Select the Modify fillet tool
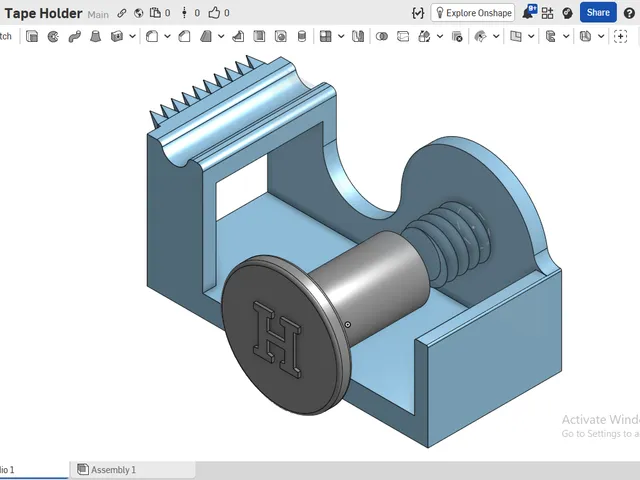Viewport: 640px width, 480px height. 480,37
